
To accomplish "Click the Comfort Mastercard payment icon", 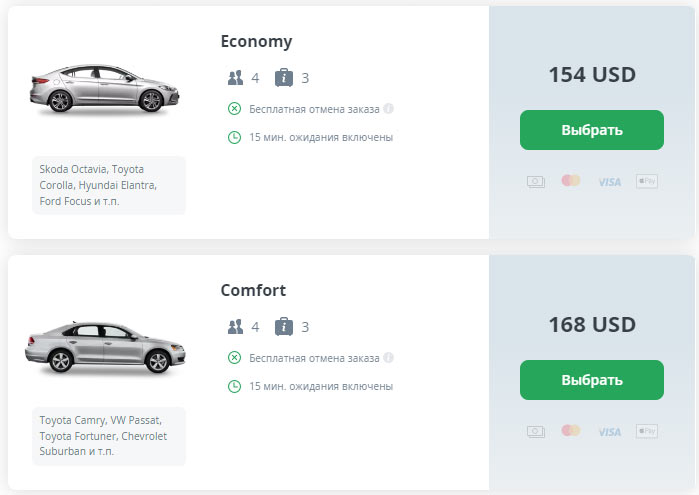I will tap(571, 430).
